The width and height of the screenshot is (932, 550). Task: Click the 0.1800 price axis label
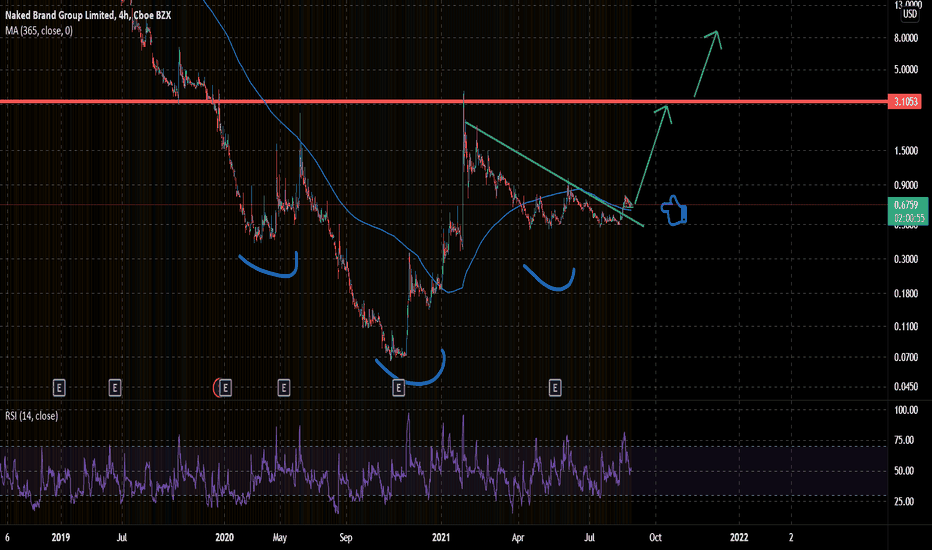906,294
